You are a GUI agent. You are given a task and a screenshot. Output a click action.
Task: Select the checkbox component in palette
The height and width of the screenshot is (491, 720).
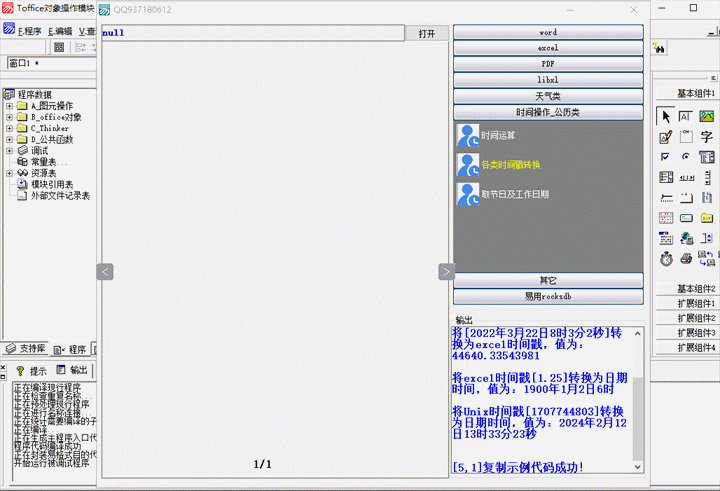click(x=666, y=157)
